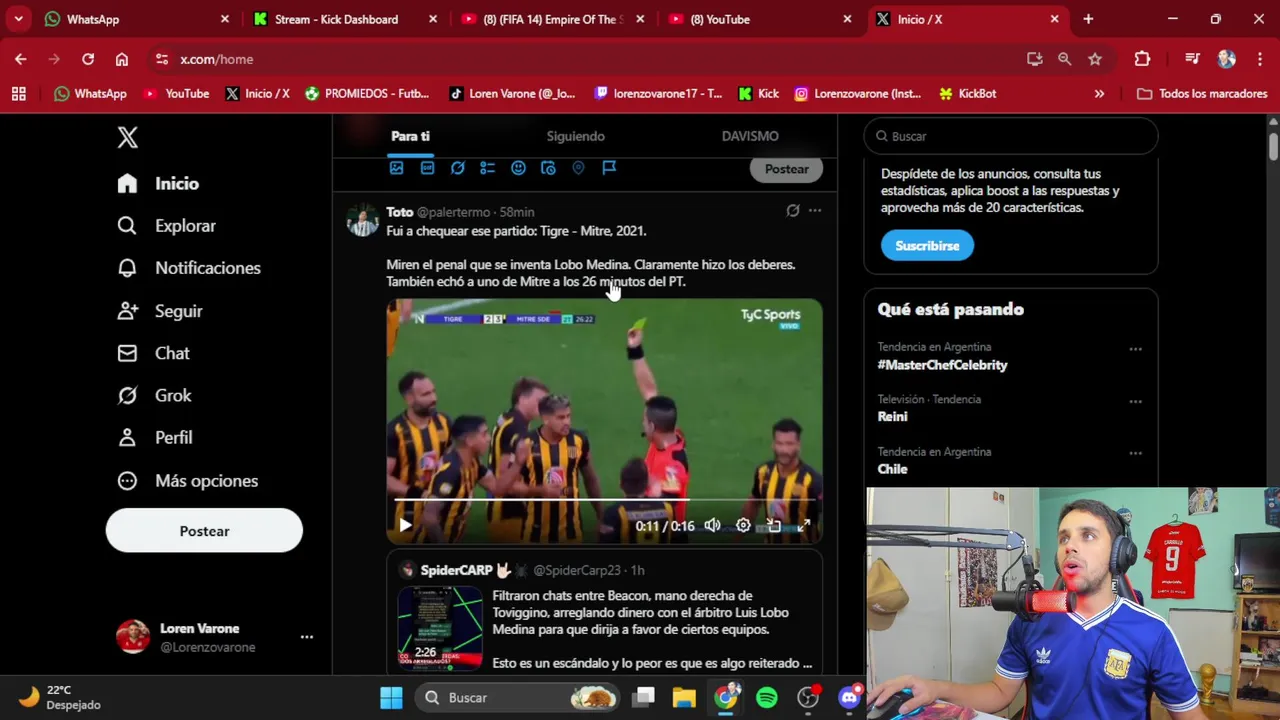Expand the video to fullscreen
The height and width of the screenshot is (720, 1280).
(803, 525)
